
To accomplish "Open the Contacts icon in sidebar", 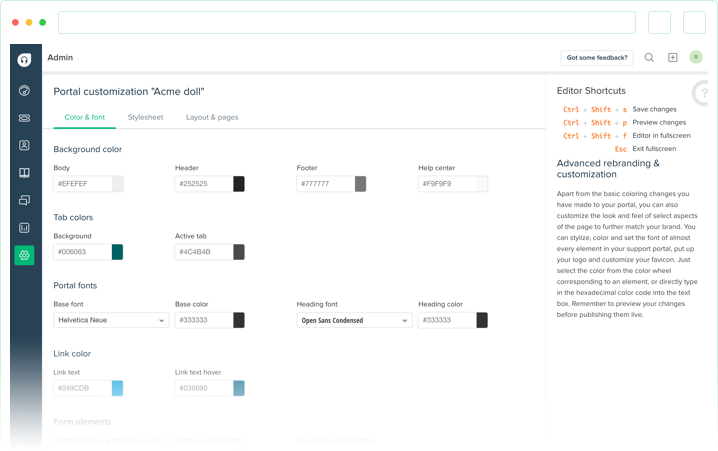I will click(x=25, y=145).
